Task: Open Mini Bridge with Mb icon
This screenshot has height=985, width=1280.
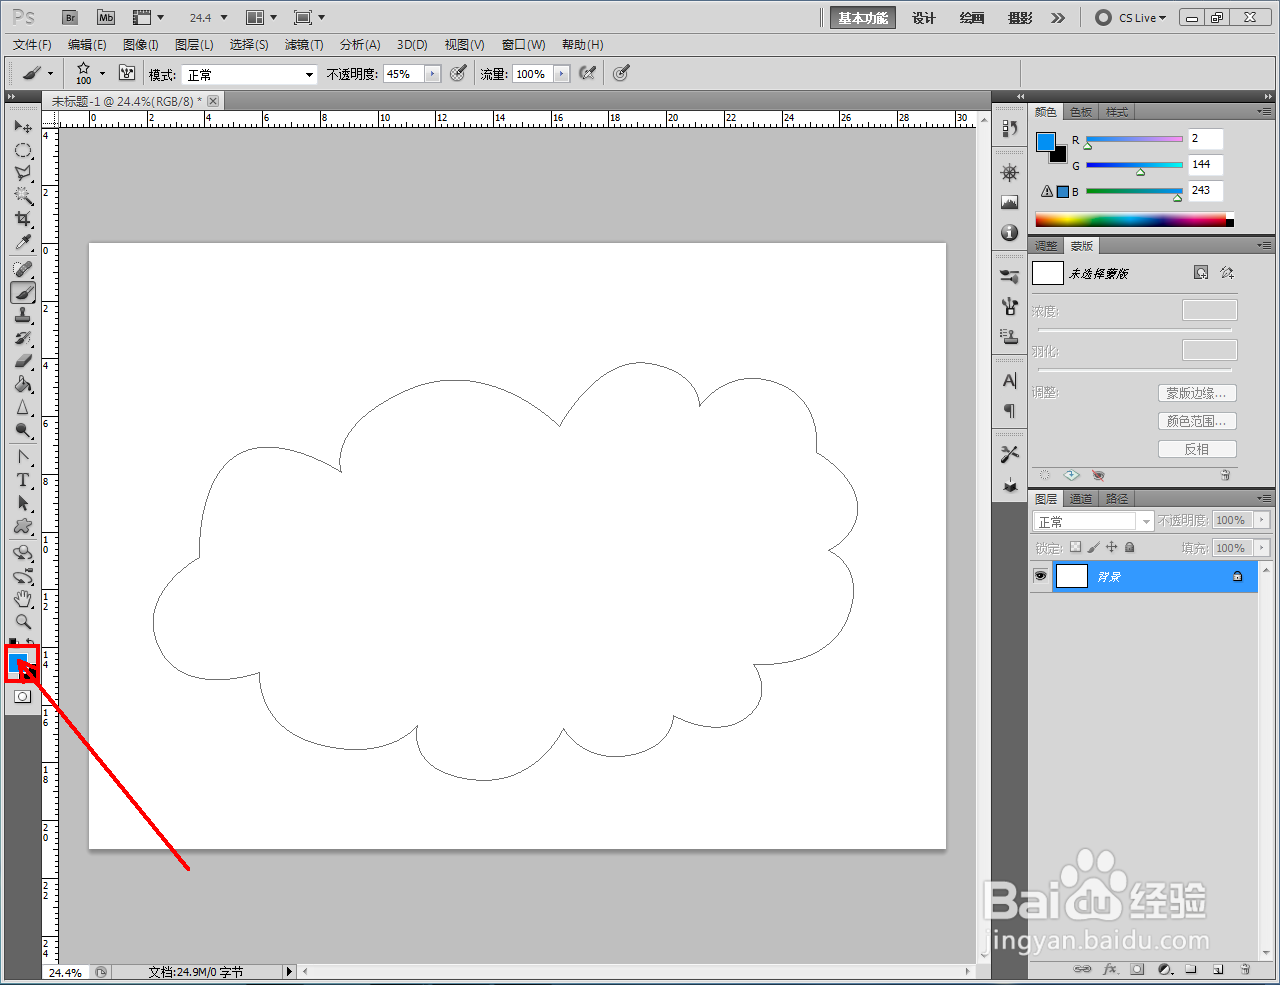Action: [106, 17]
